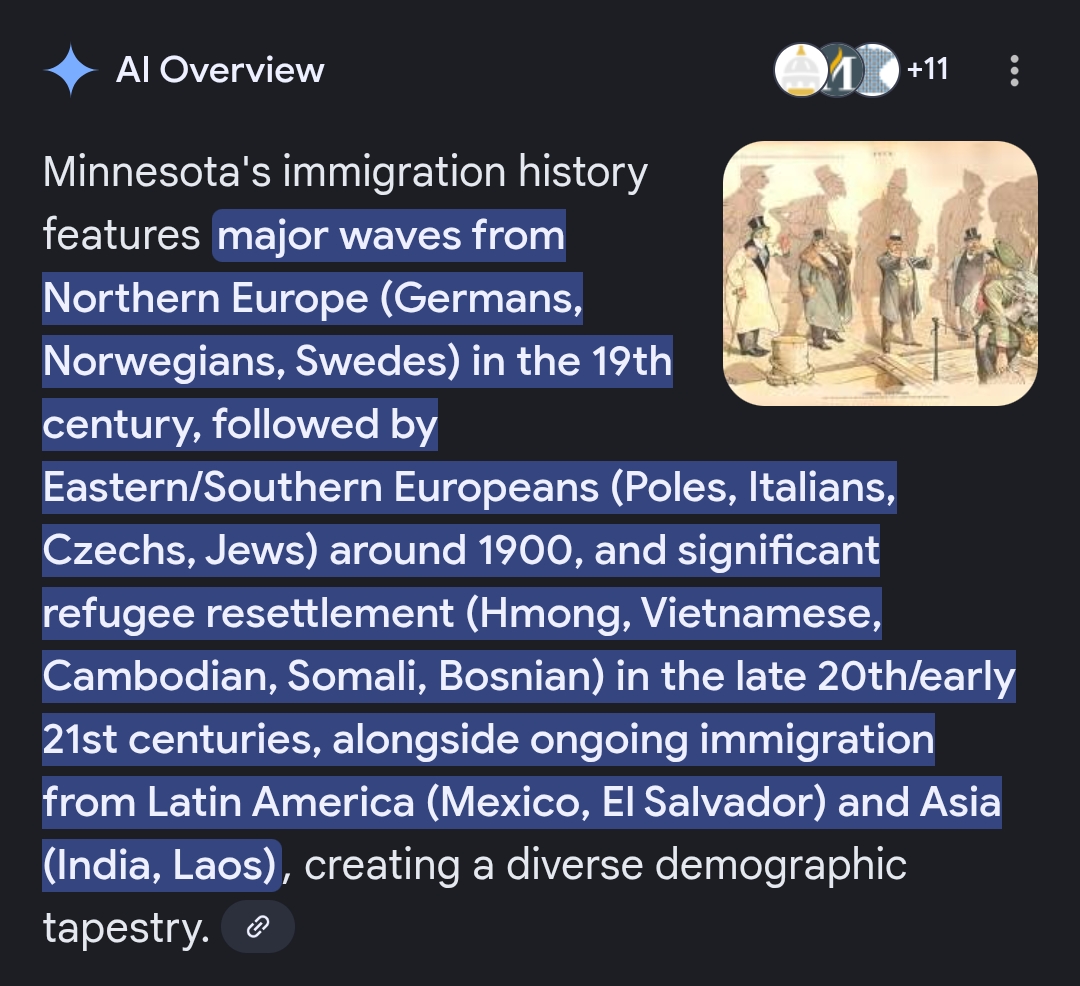
Task: Click the Minnesota map source icon
Action: [876, 71]
